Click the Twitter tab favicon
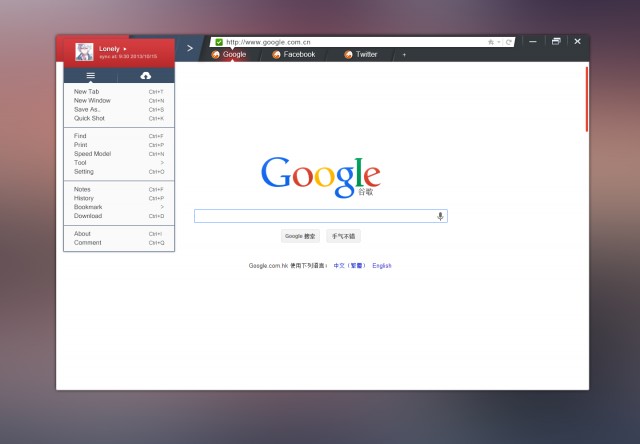This screenshot has height=444, width=640. pos(348,55)
